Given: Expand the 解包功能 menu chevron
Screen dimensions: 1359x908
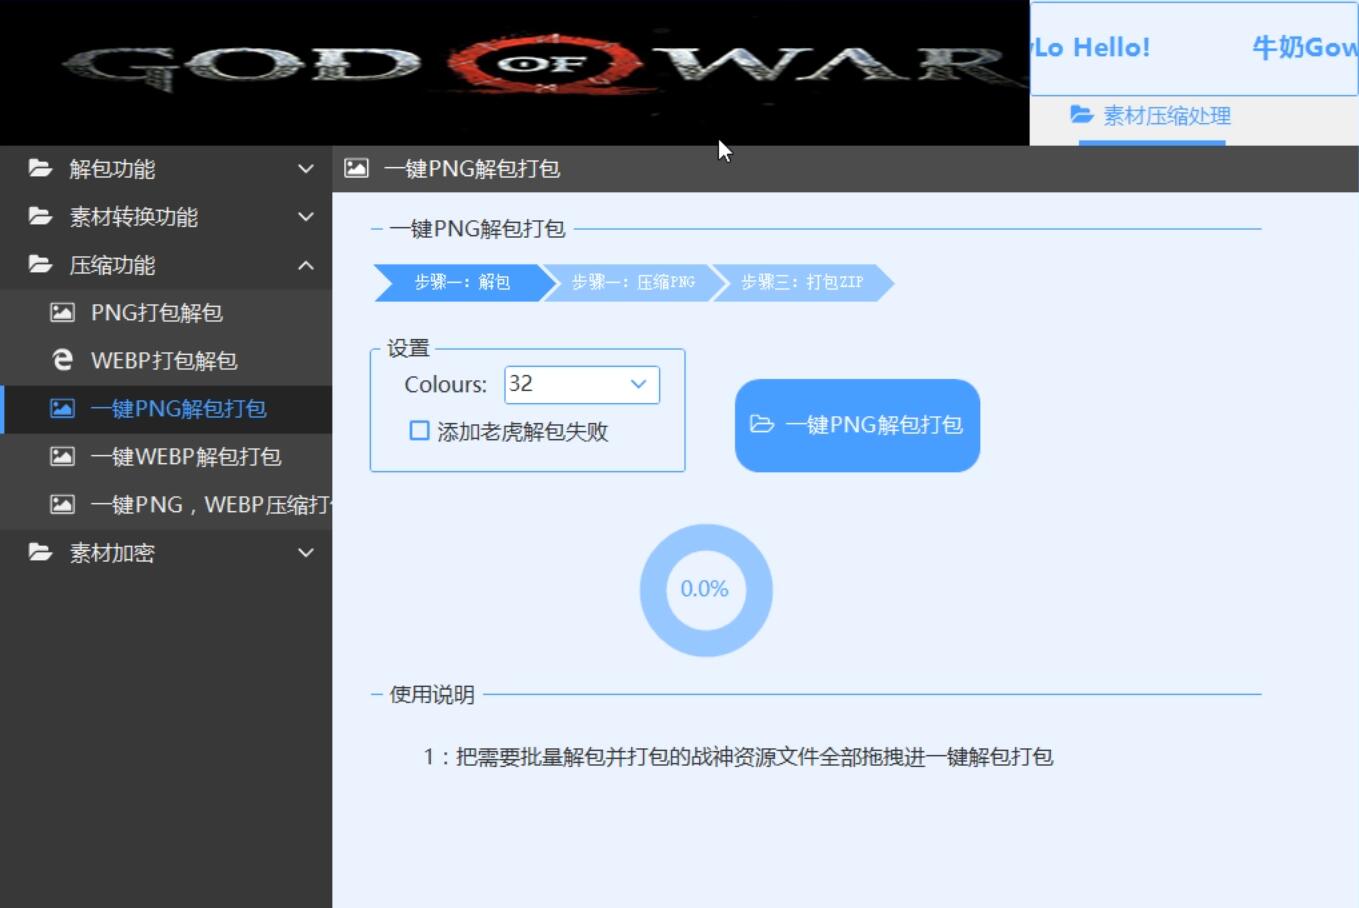Looking at the screenshot, I should tap(306, 169).
